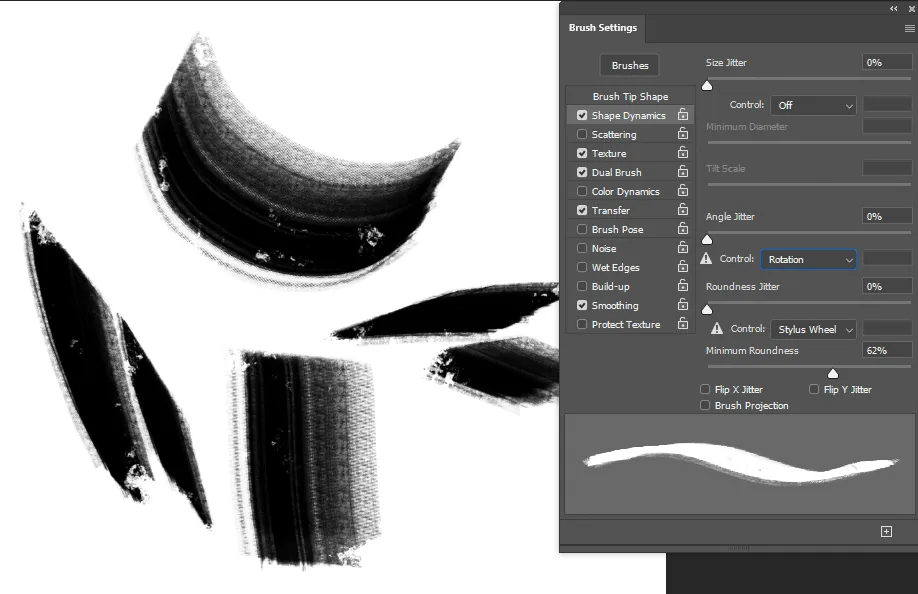
Task: Adjust the Minimum Roundness slider handle
Action: tap(833, 373)
